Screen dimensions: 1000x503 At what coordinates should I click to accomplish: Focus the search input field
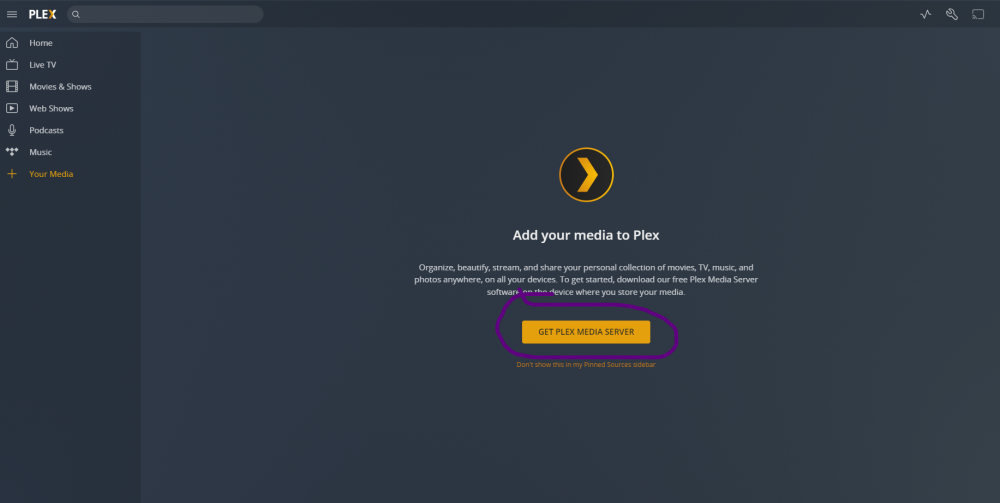(165, 14)
